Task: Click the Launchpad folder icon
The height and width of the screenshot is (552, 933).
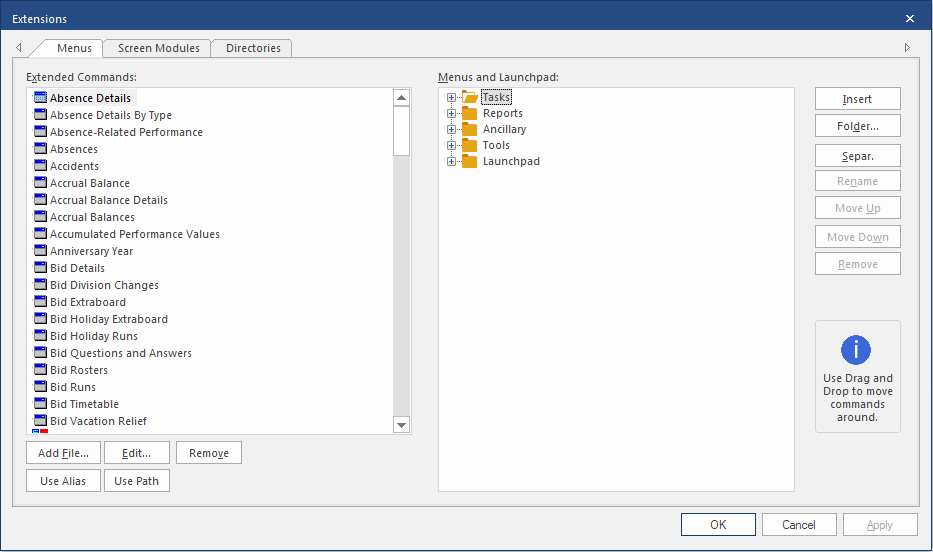Action: click(x=470, y=162)
